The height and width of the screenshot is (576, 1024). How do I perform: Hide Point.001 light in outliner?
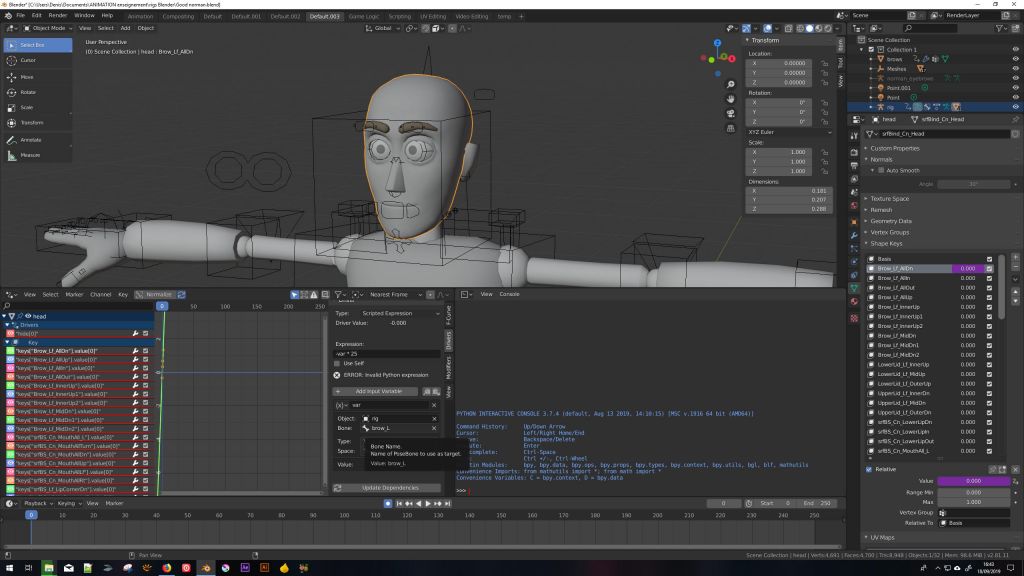1015,88
